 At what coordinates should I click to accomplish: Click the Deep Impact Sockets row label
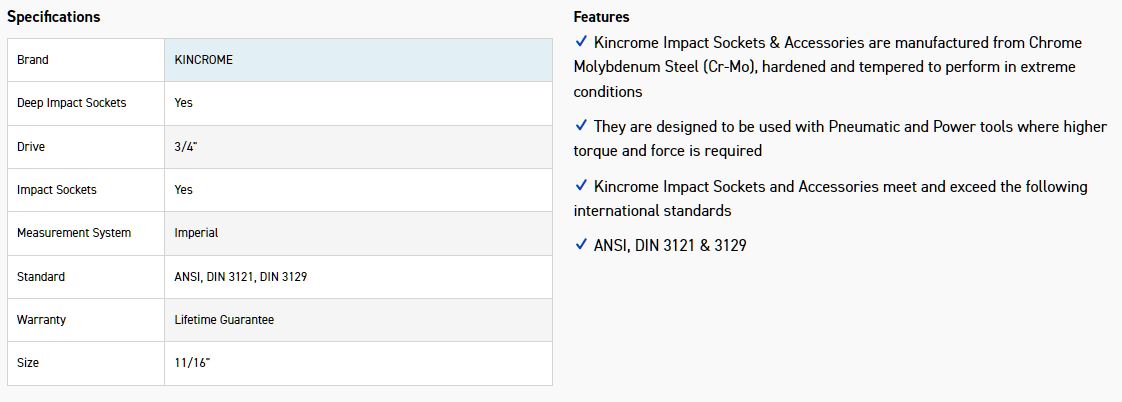pos(71,103)
